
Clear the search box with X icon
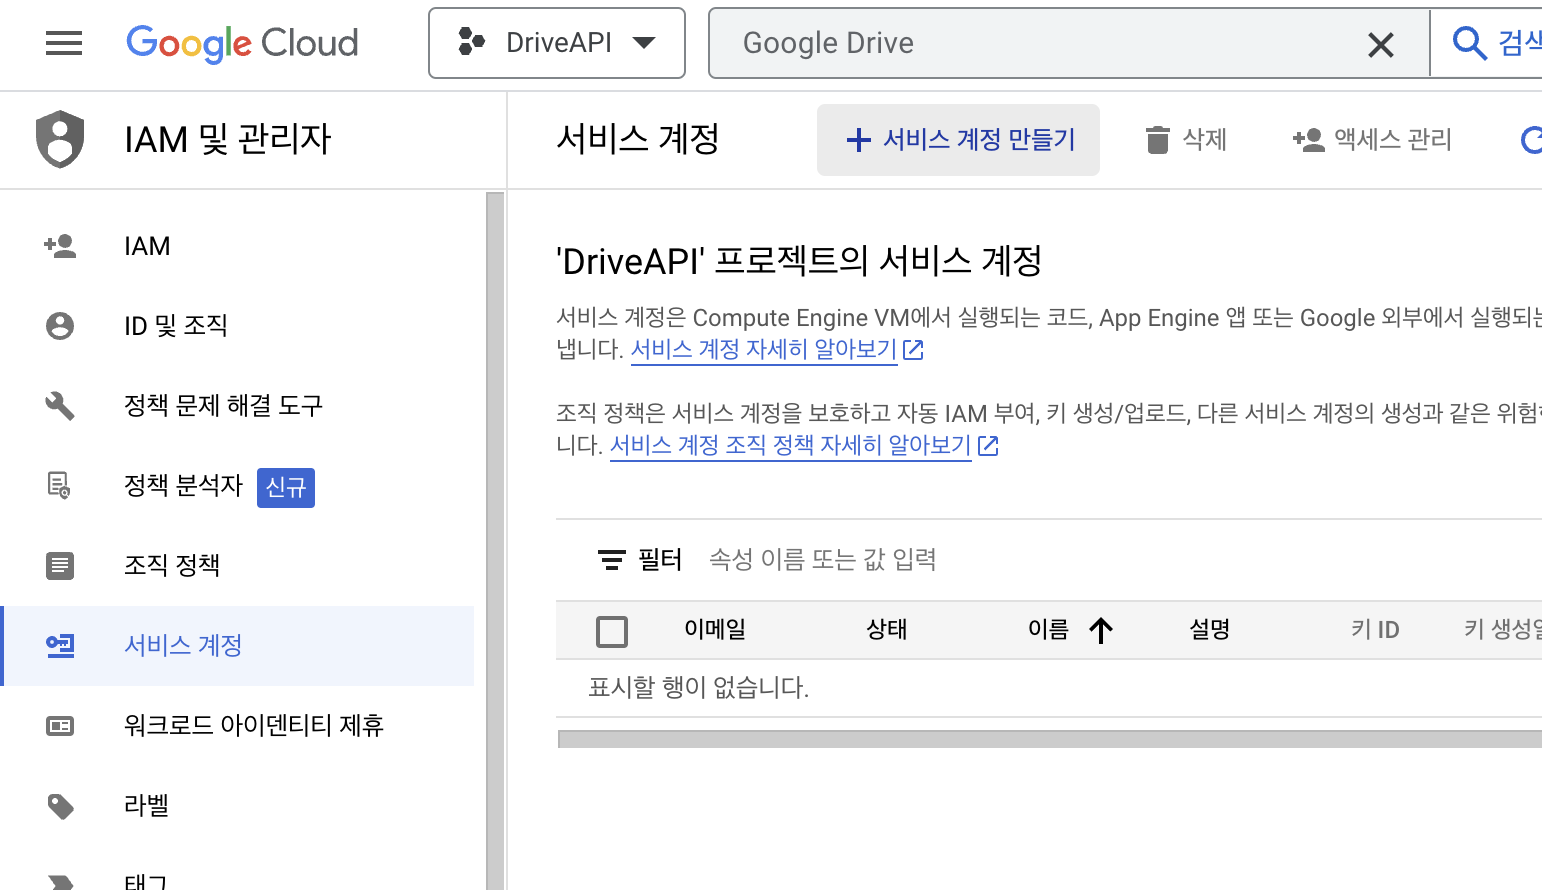click(x=1381, y=44)
